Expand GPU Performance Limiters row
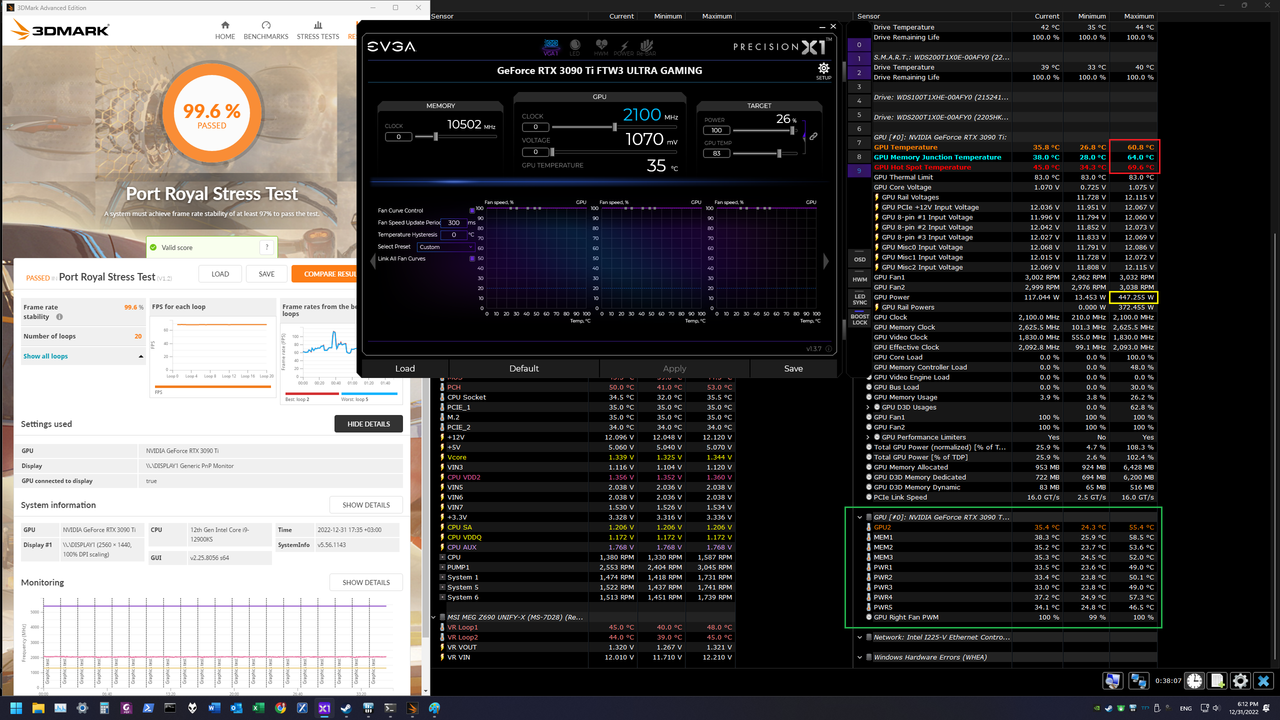This screenshot has width=1280, height=720. point(868,437)
